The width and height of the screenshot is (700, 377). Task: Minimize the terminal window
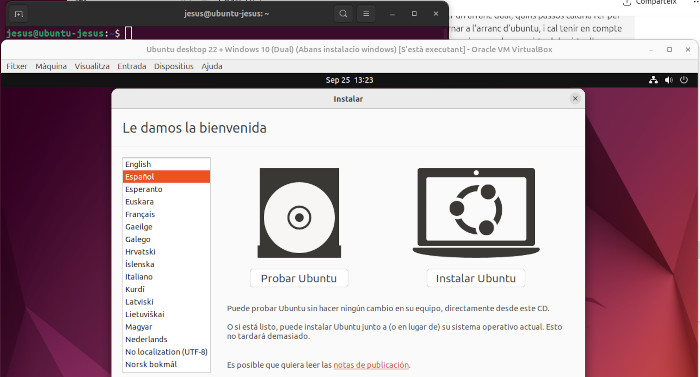click(x=392, y=14)
